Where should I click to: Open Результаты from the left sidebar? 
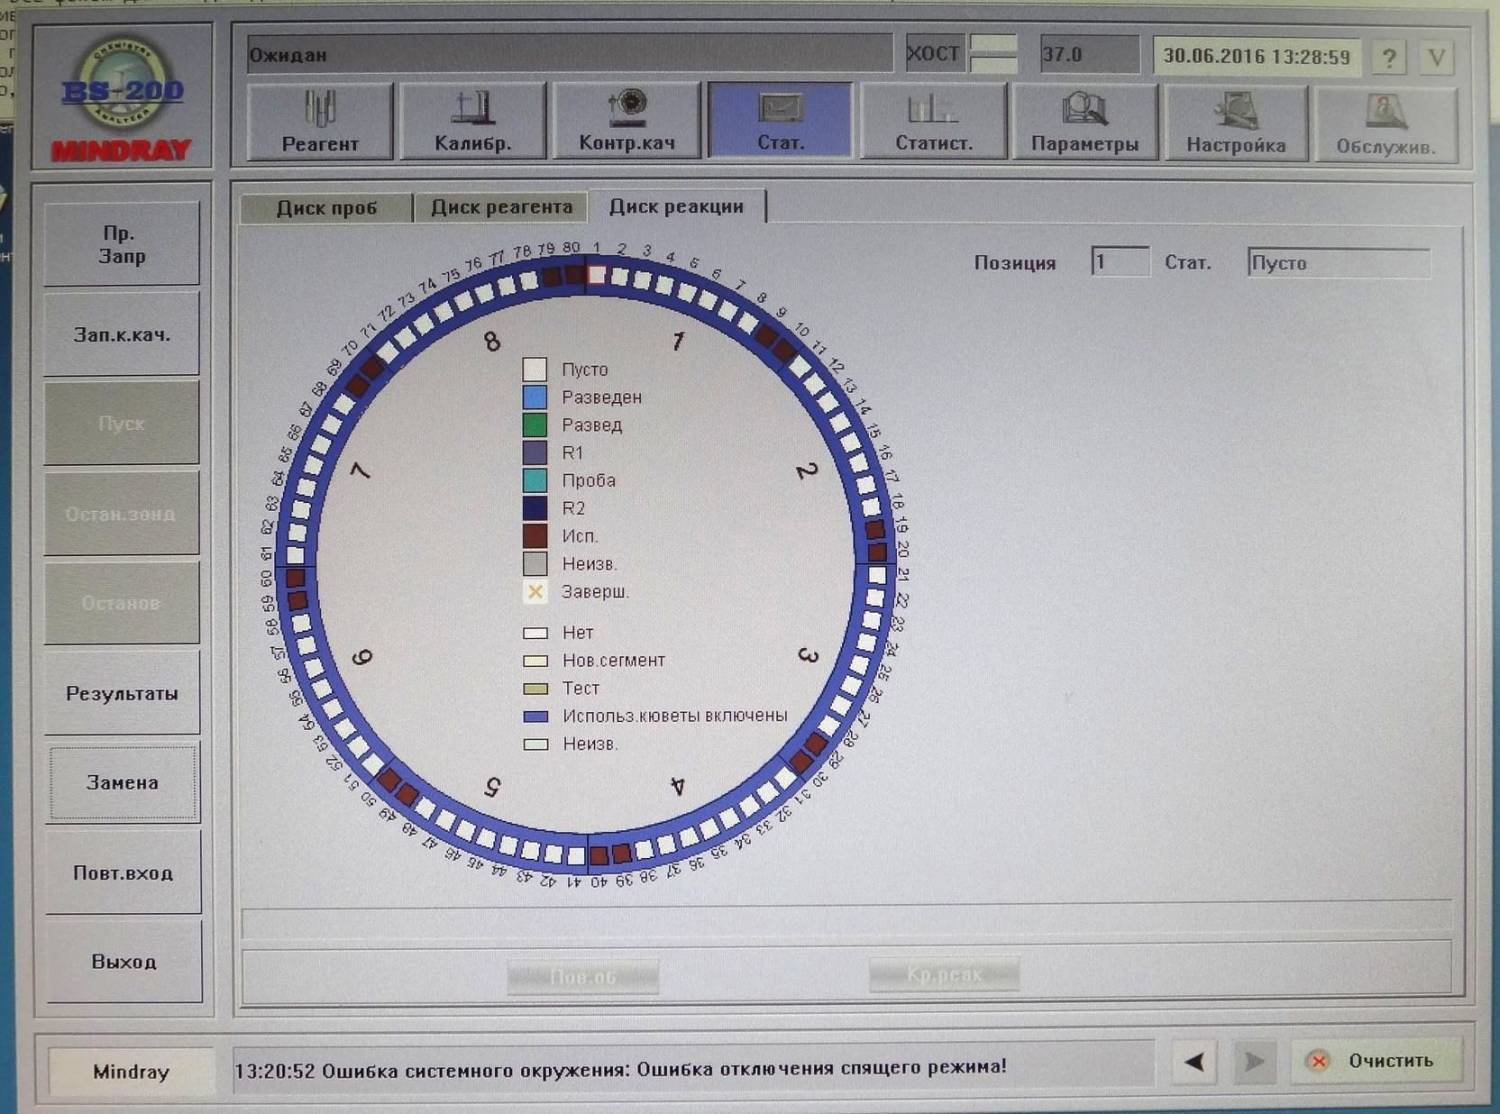click(x=121, y=693)
